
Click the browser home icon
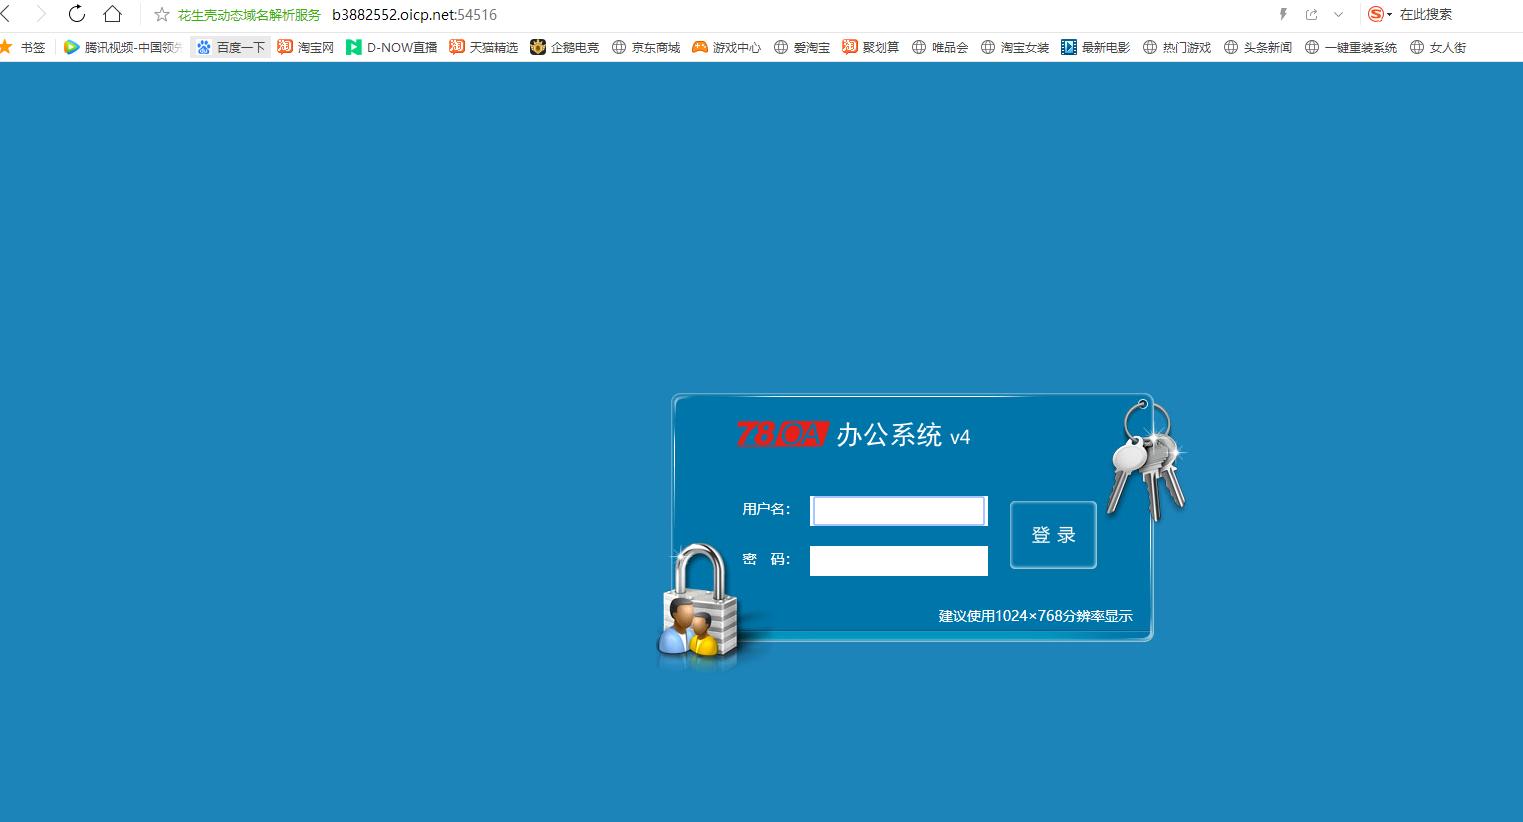point(113,14)
